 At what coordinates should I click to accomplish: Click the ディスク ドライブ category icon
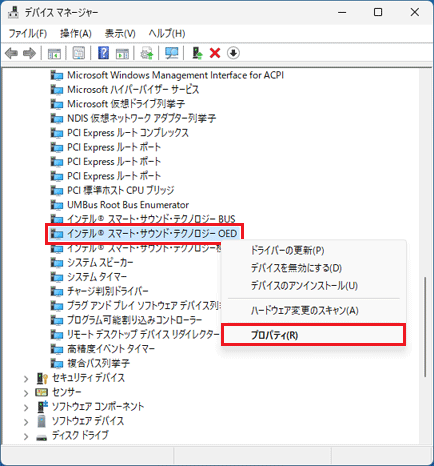tap(42, 437)
